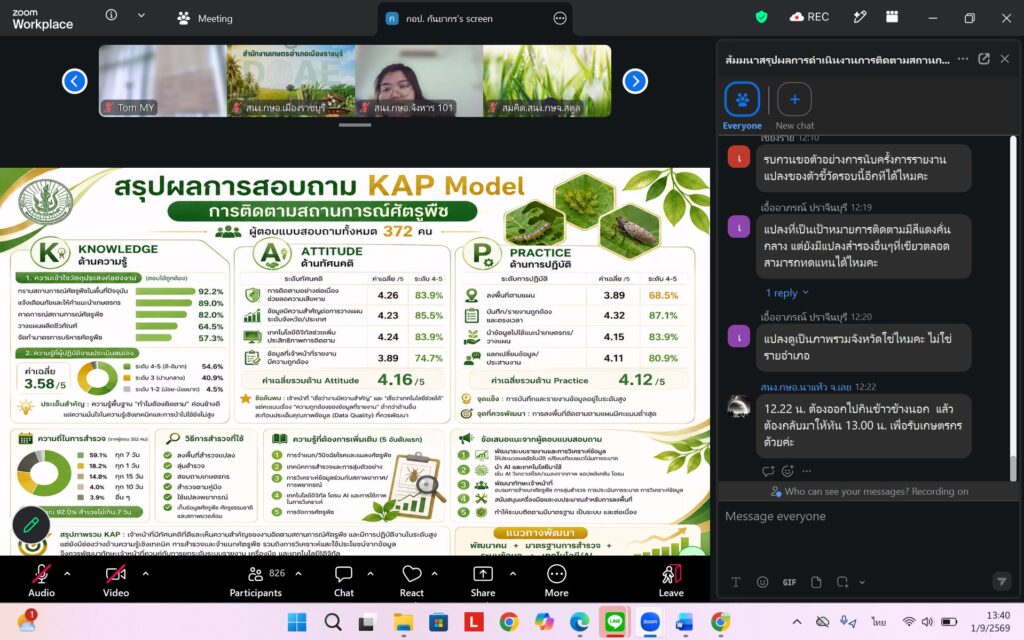Open the Chat panel from toolbar
This screenshot has width=1024, height=640.
coord(344,581)
